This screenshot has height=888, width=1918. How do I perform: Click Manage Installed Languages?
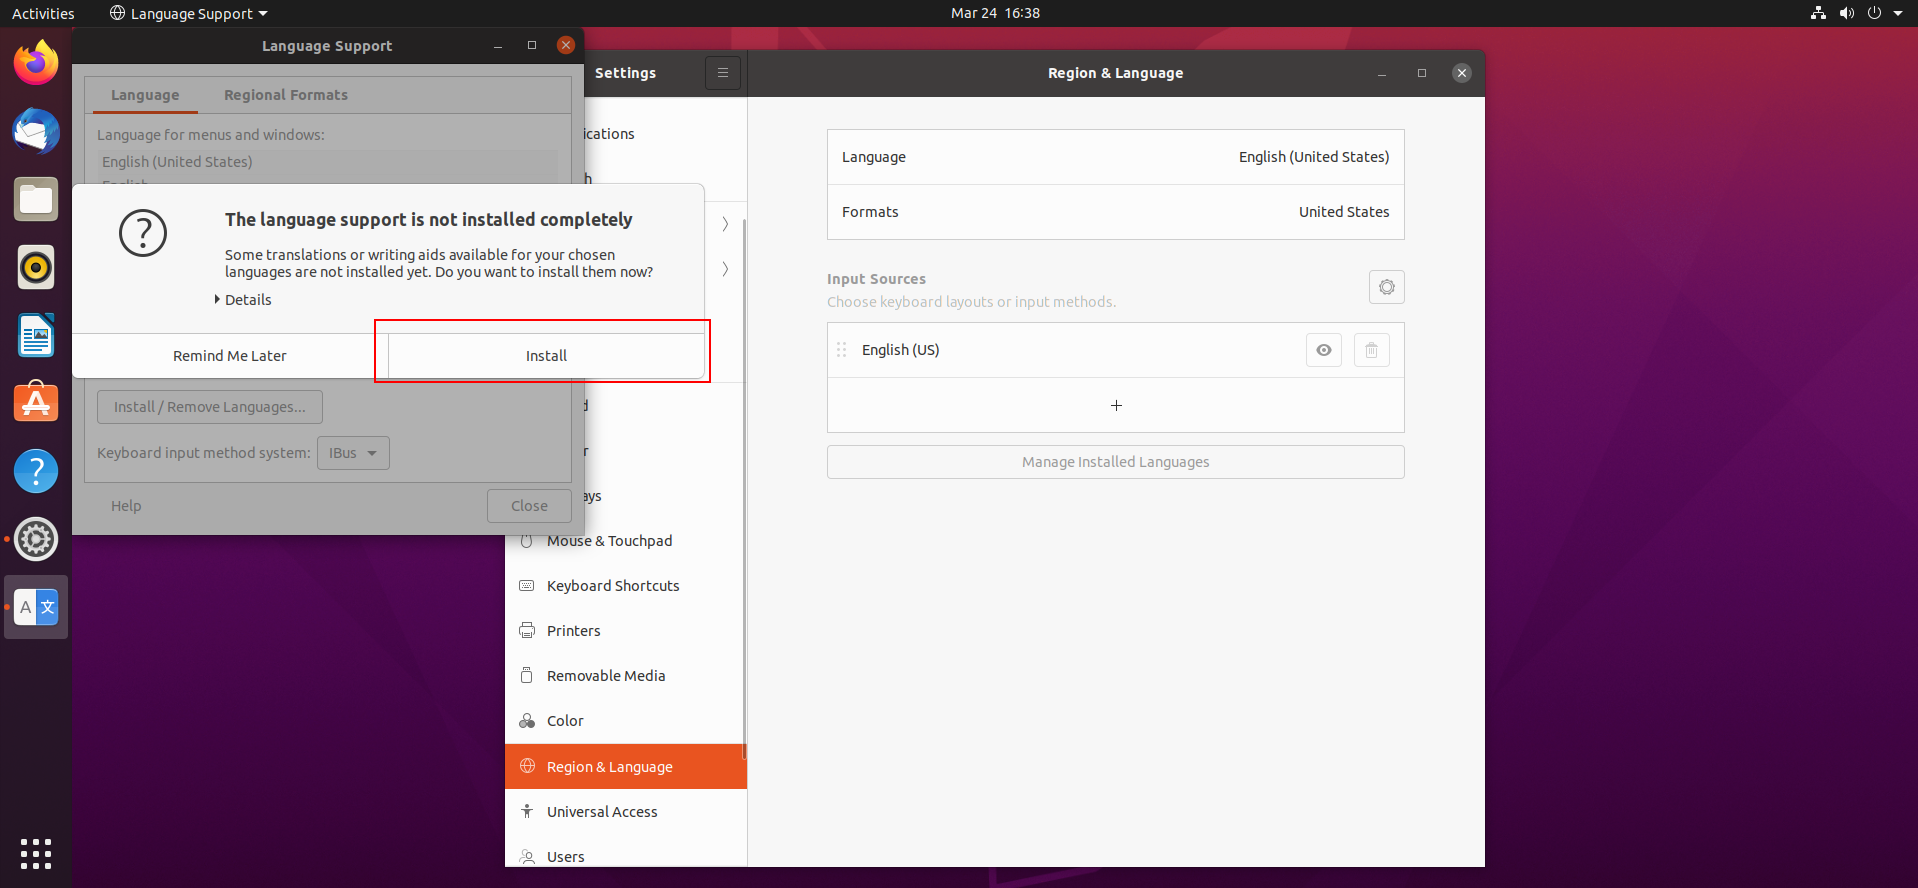(1116, 462)
